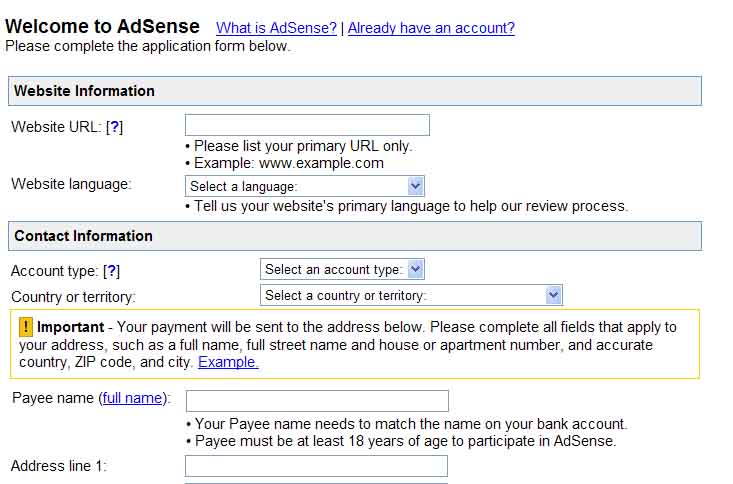Screen dimensions: 733x484
Task: Click the Website Information section header
Action: pyautogui.click(x=355, y=91)
